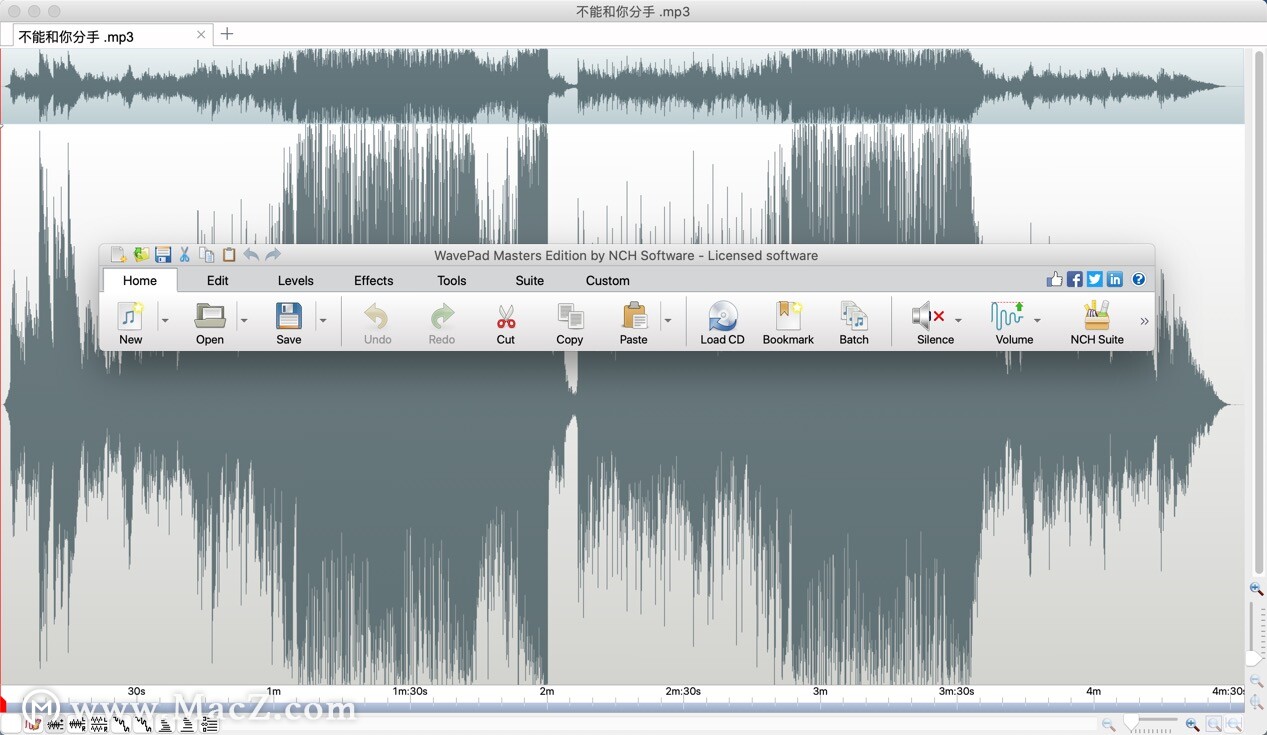Click the vertical zoom slider handle
Image resolution: width=1267 pixels, height=735 pixels.
pyautogui.click(x=1254, y=658)
